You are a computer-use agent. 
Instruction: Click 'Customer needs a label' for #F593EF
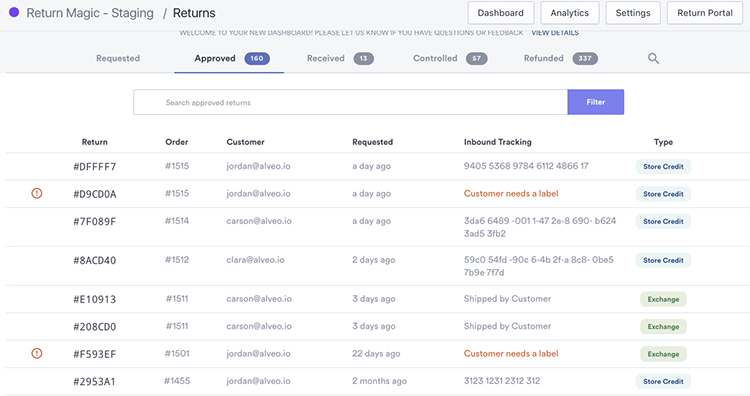[511, 353]
